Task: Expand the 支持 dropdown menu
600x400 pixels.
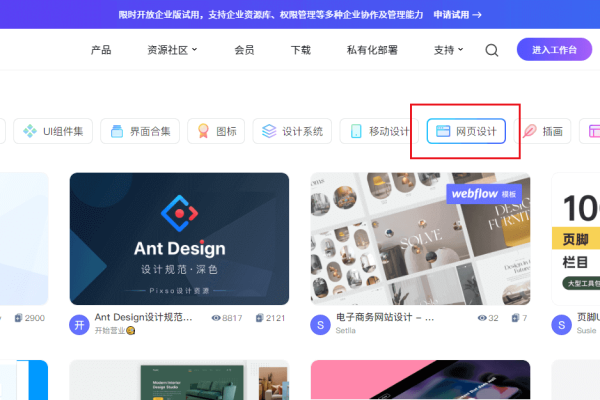Action: click(448, 50)
